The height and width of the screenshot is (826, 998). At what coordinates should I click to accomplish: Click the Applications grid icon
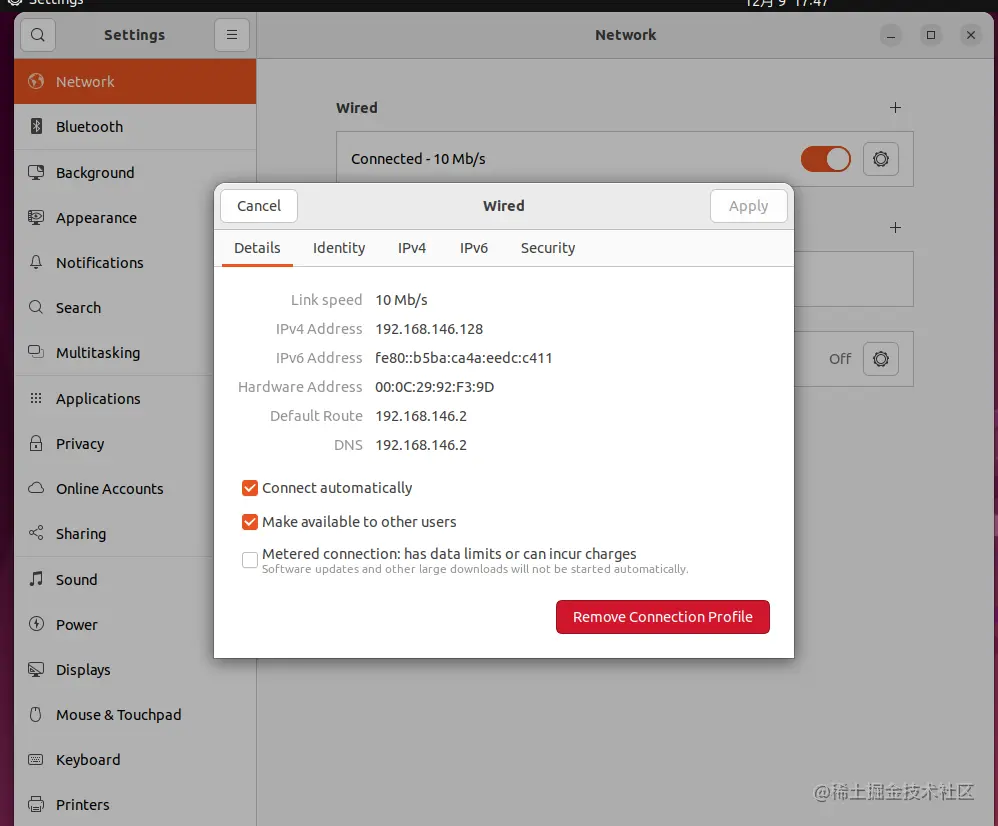[36, 398]
